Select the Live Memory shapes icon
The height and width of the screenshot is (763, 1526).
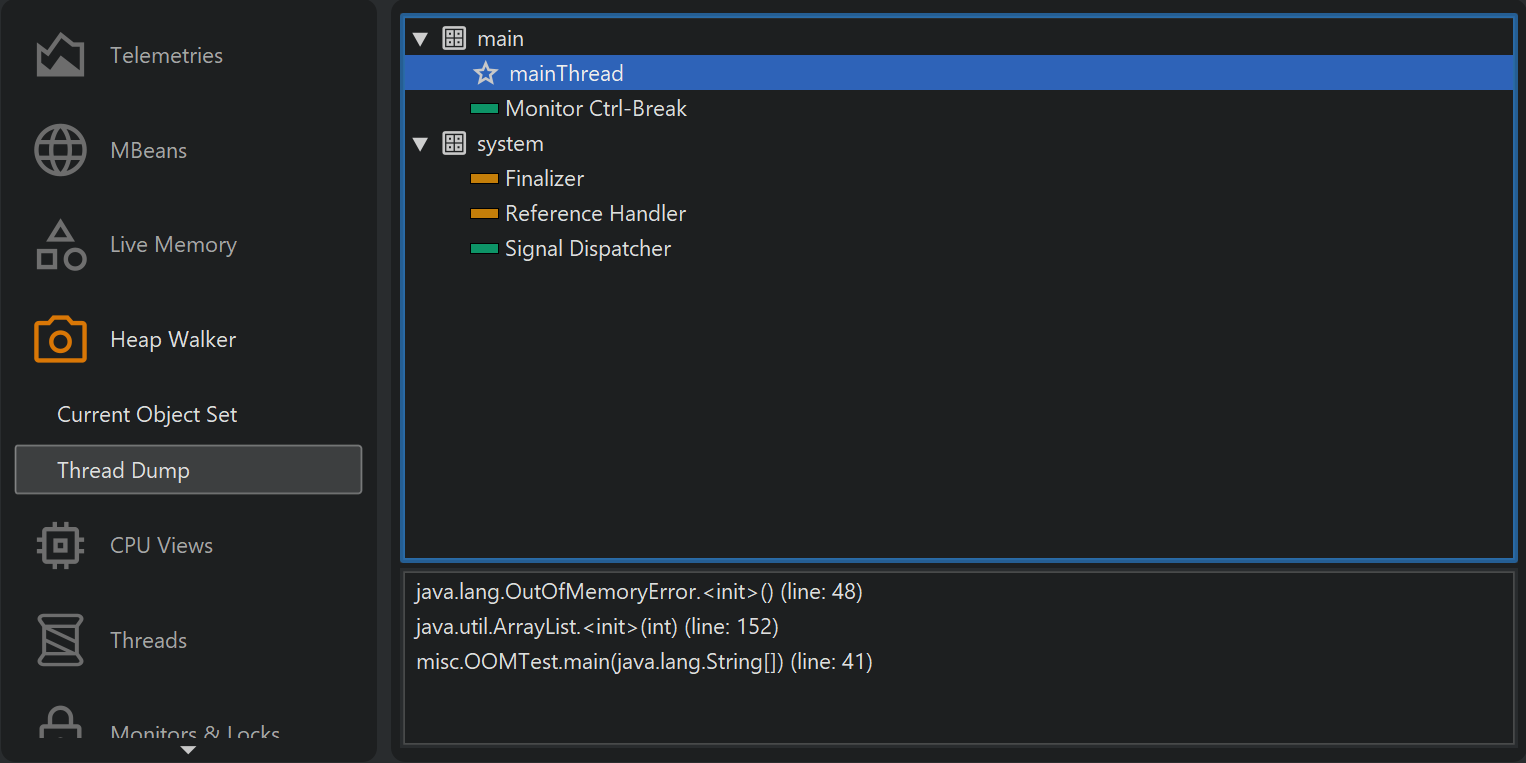click(60, 245)
